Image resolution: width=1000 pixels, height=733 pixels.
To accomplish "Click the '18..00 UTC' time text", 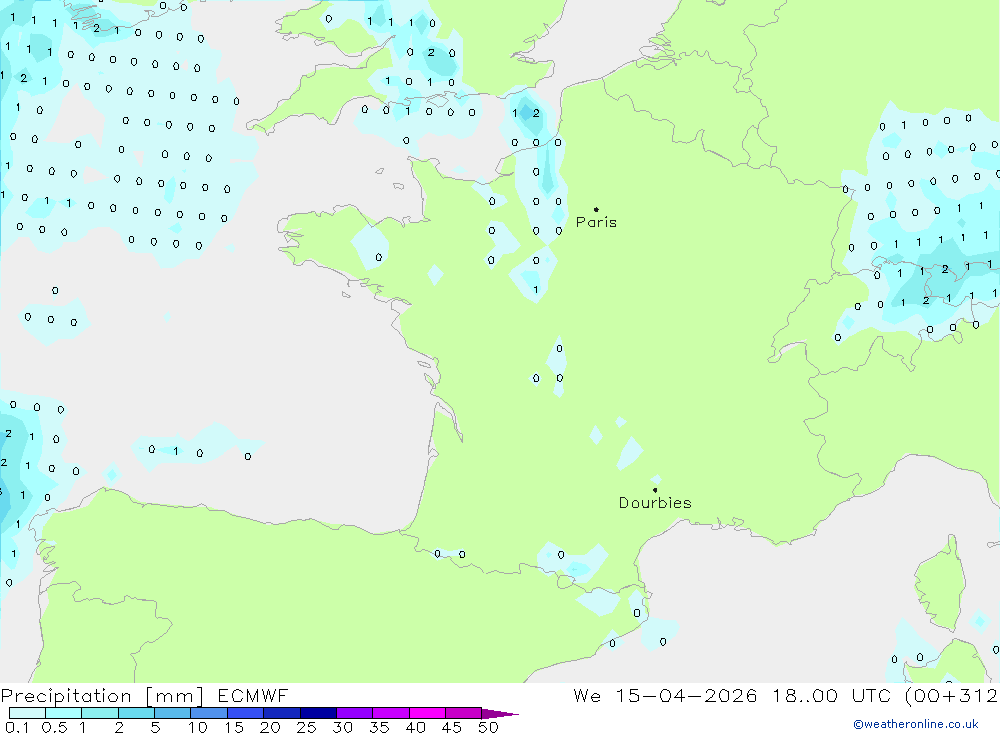I will (x=831, y=695).
